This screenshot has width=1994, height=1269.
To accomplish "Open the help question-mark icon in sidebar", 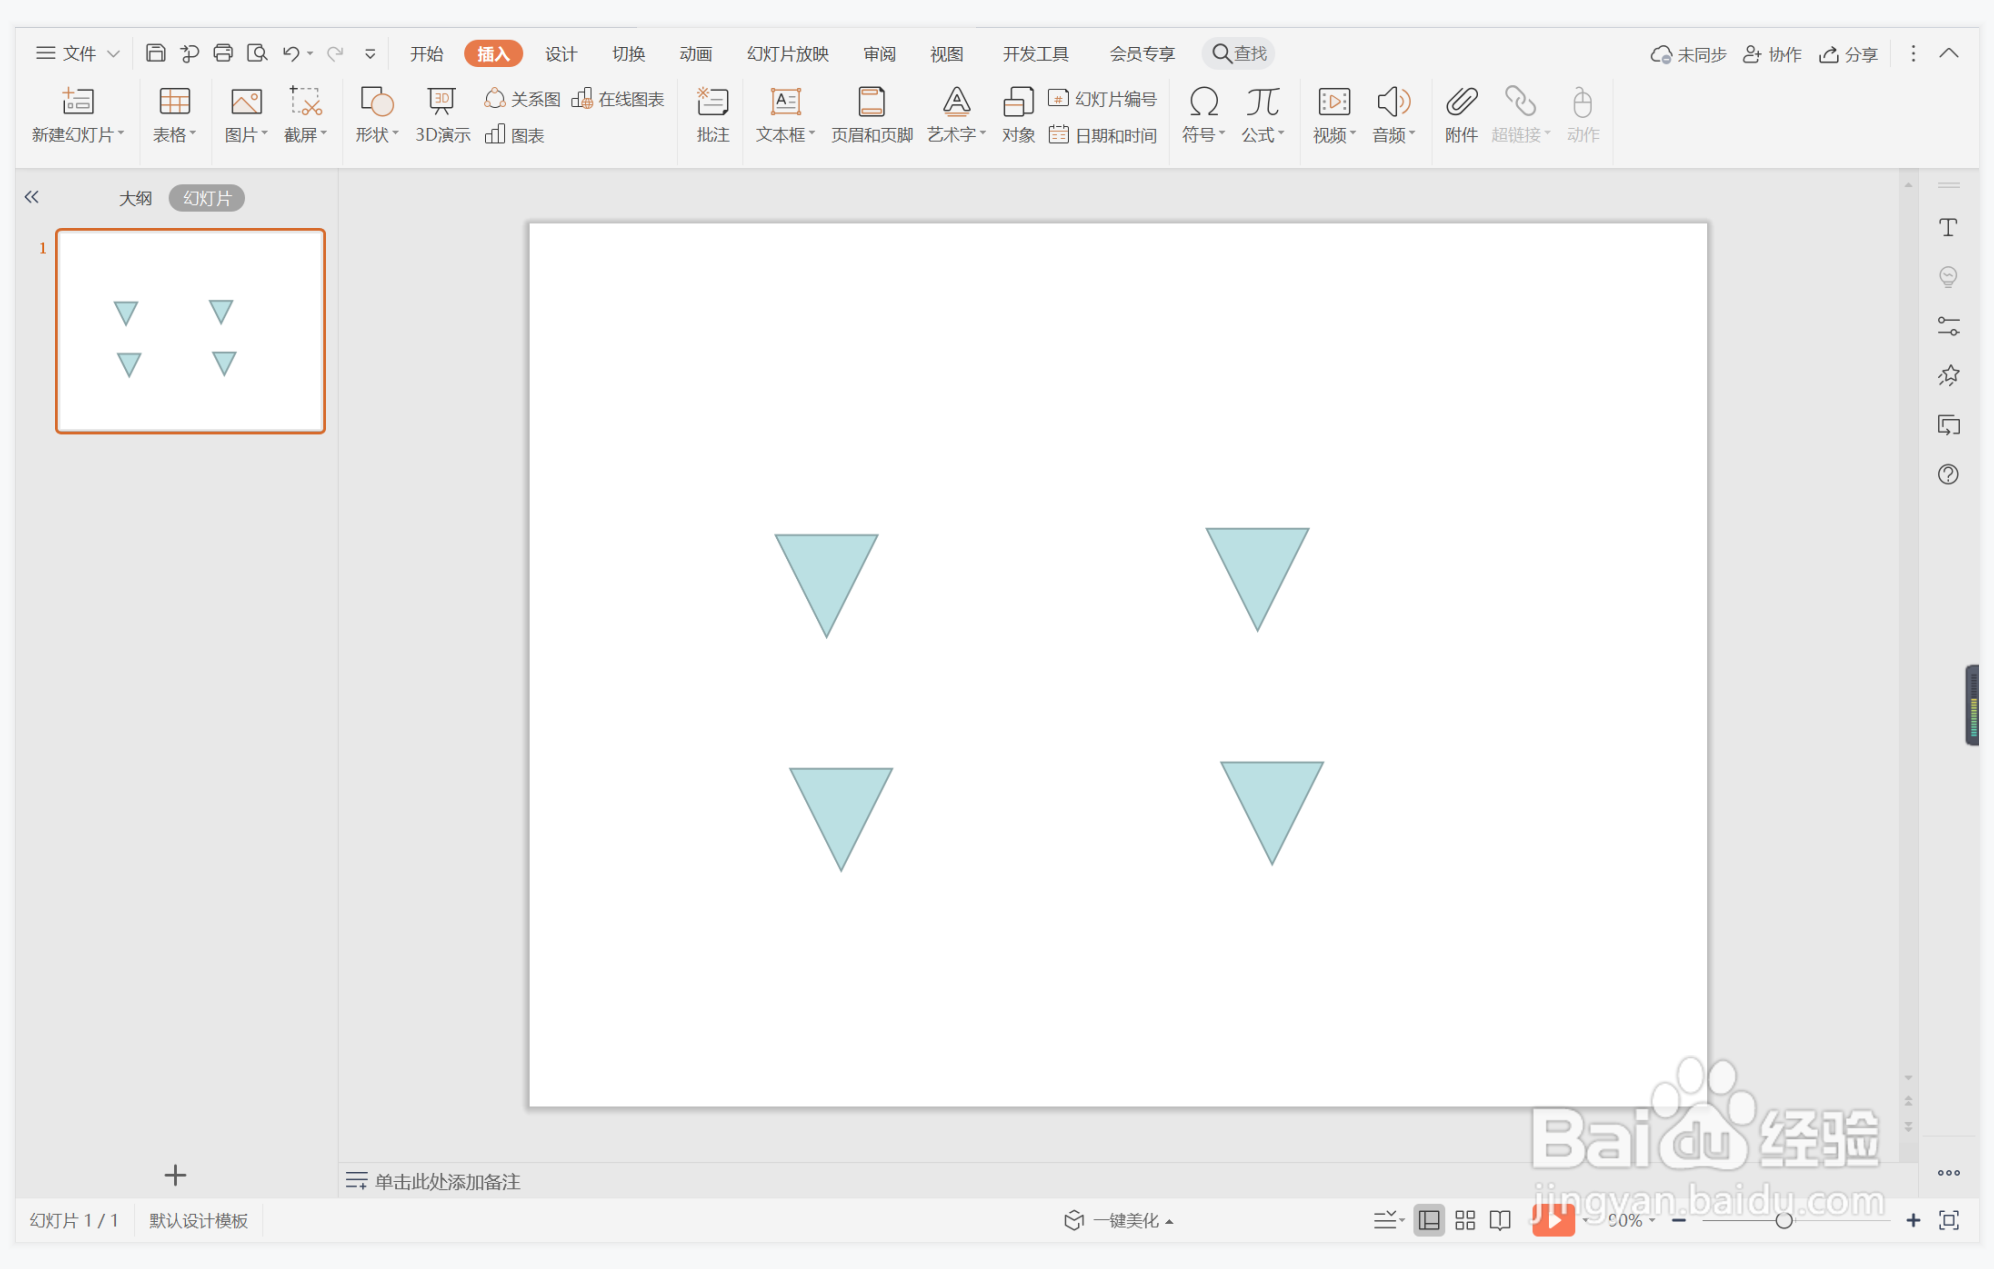I will [x=1947, y=474].
